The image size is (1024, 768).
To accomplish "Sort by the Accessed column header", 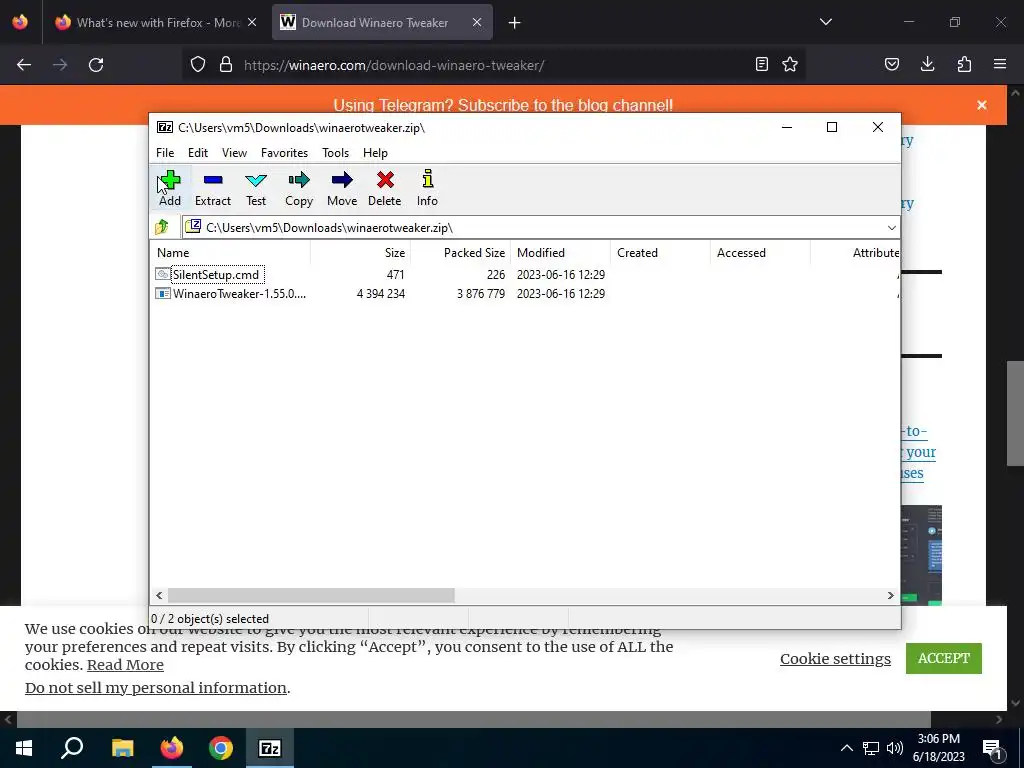I will point(760,253).
